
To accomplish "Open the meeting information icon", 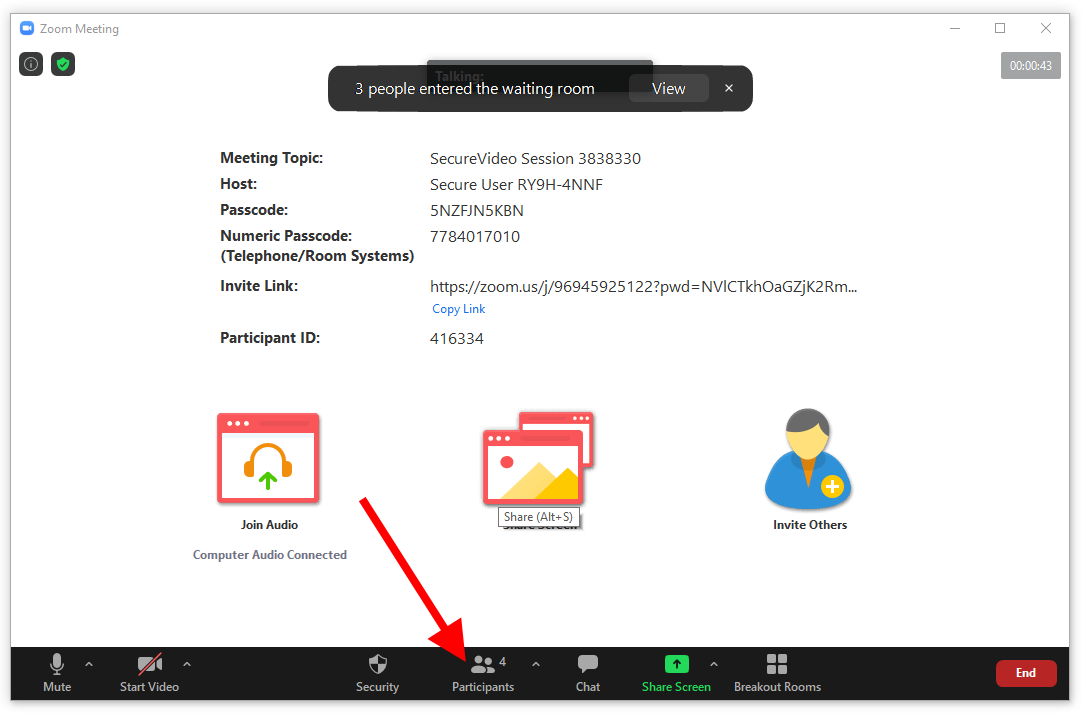I will click(x=31, y=64).
